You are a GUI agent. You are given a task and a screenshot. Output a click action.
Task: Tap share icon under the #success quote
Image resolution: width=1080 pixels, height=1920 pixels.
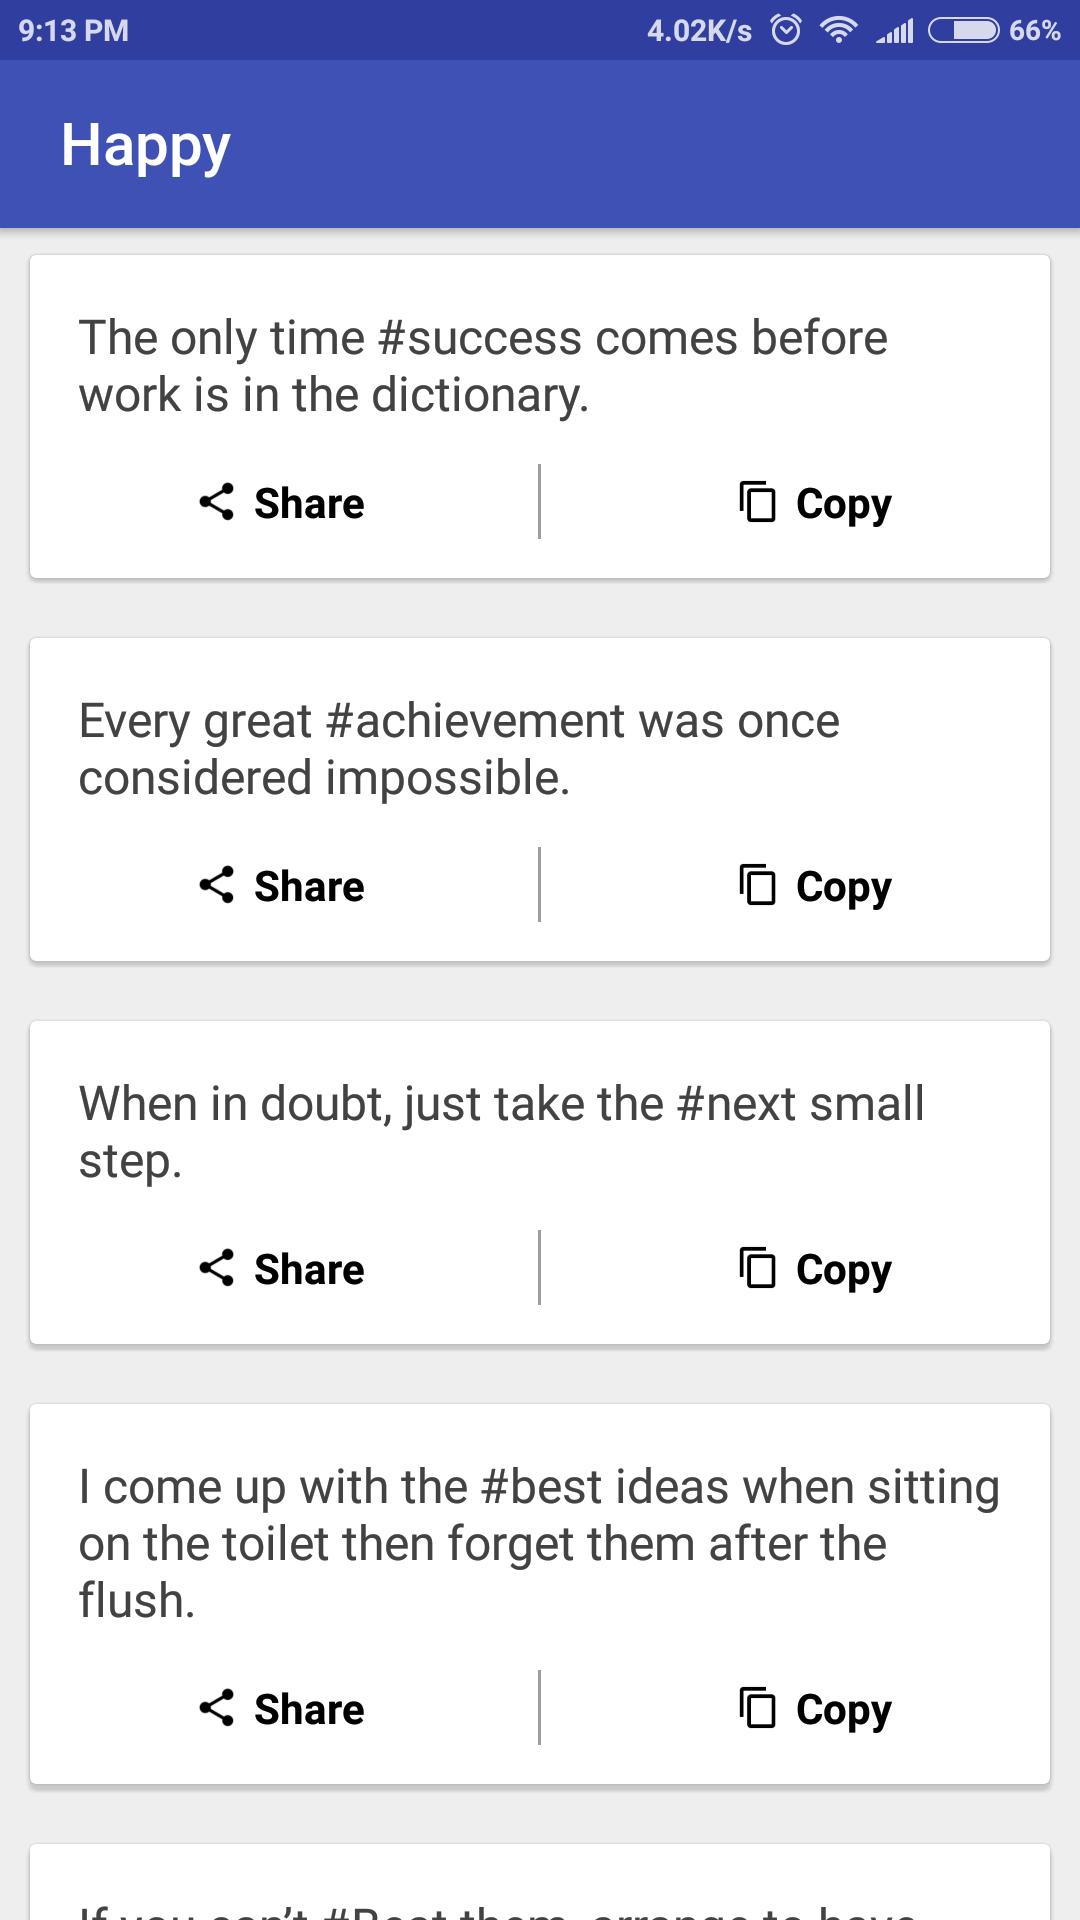pos(217,502)
